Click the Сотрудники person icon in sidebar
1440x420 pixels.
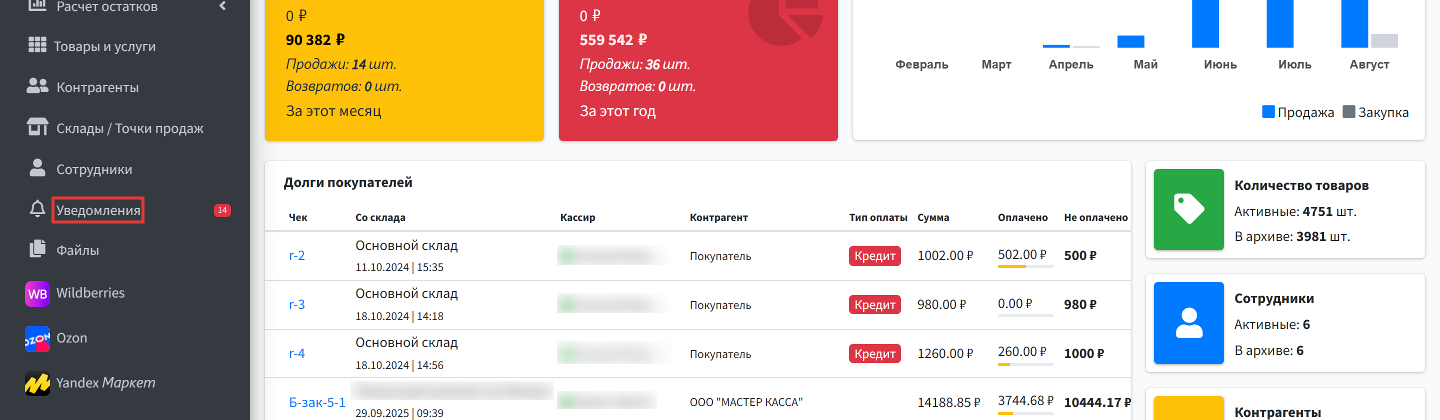tap(38, 168)
